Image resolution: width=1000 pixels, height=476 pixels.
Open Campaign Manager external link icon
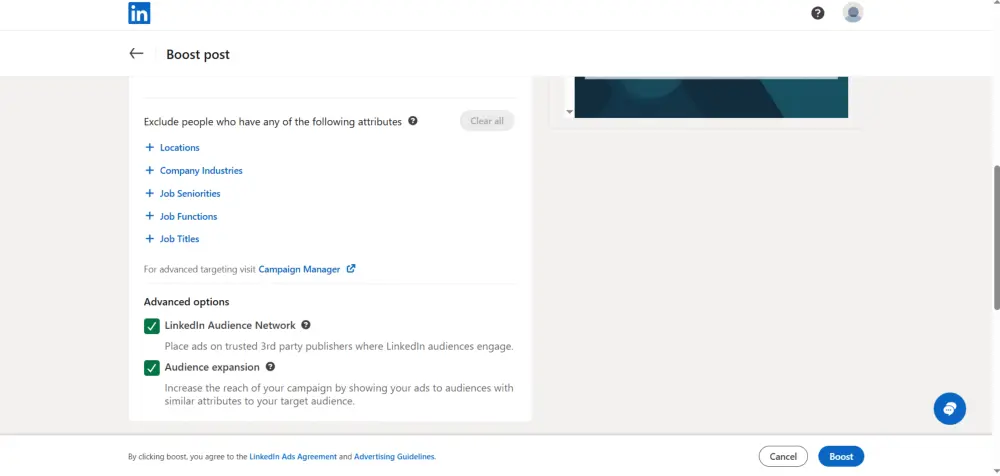click(x=351, y=269)
